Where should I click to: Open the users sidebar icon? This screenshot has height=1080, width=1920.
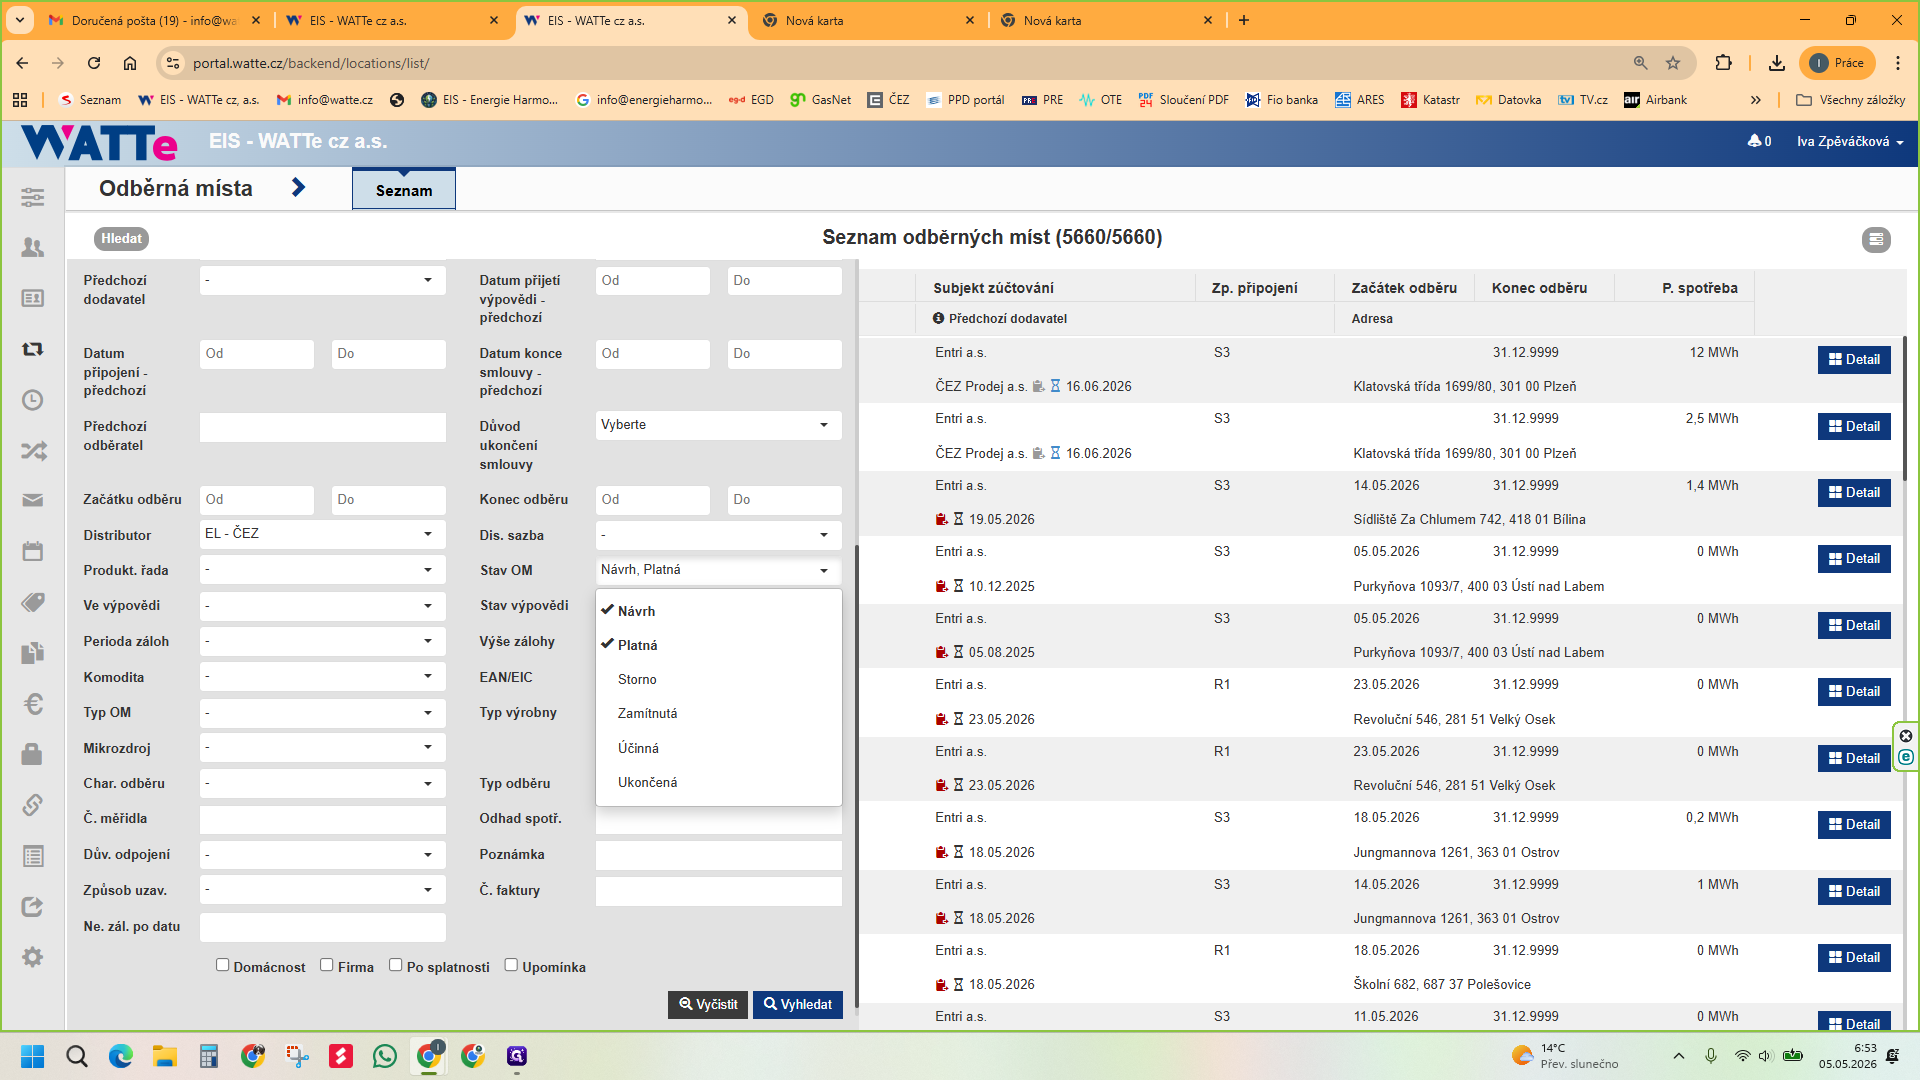(x=33, y=247)
